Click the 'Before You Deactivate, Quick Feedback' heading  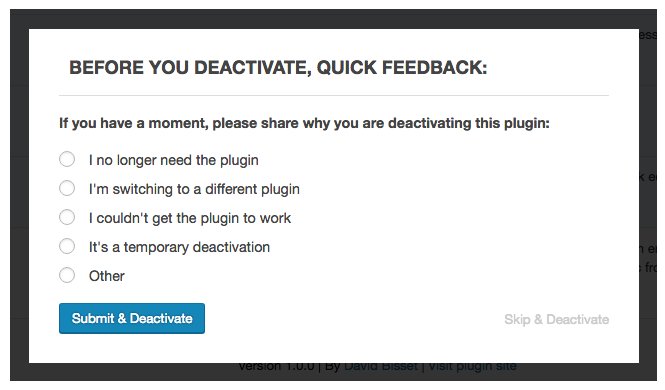278,68
